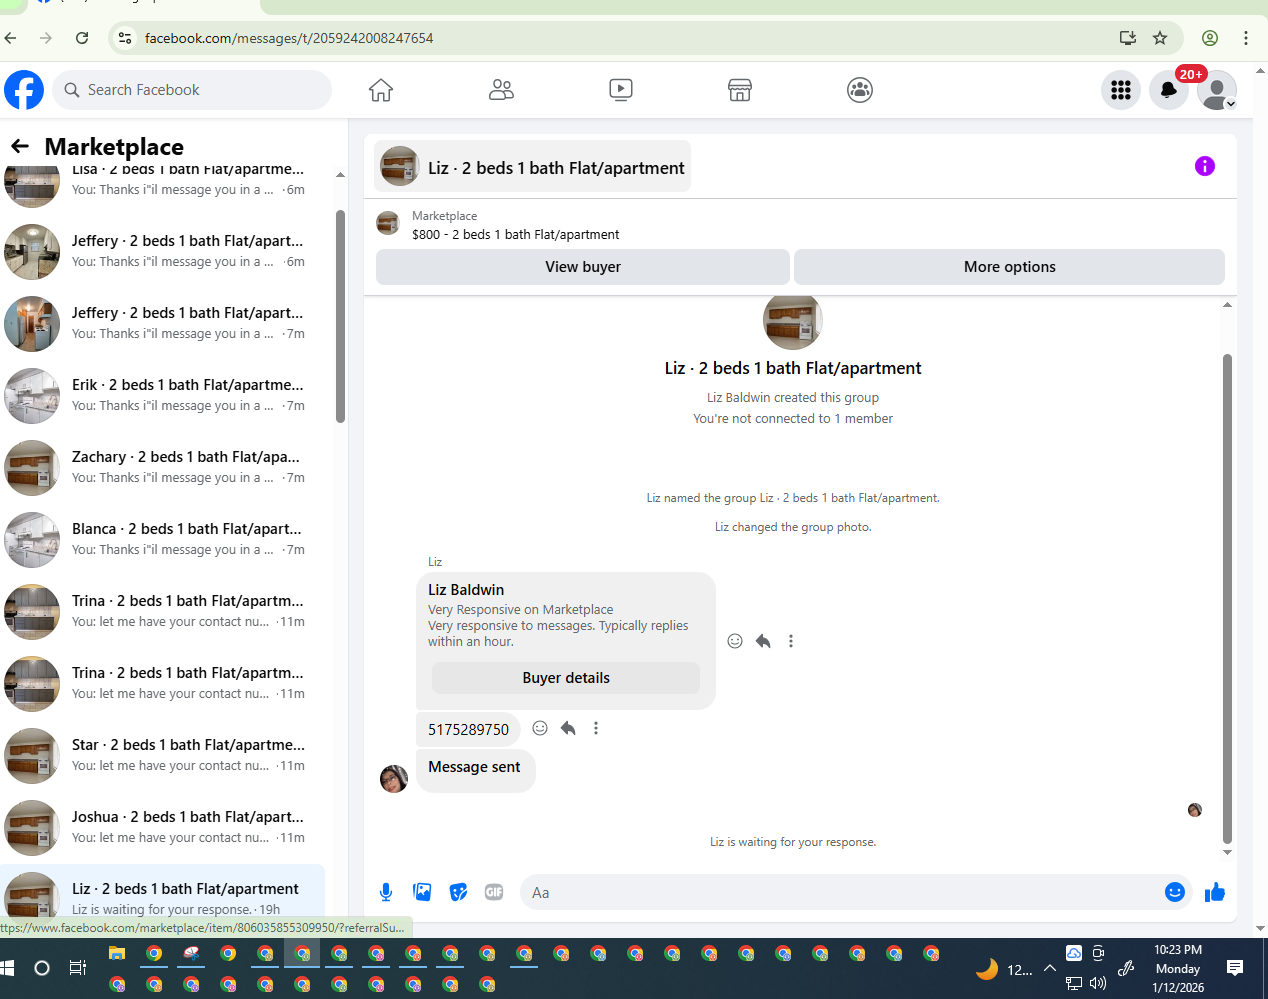React to the Liz Baldwin card message
Viewport: 1268px width, 999px height.
[735, 641]
